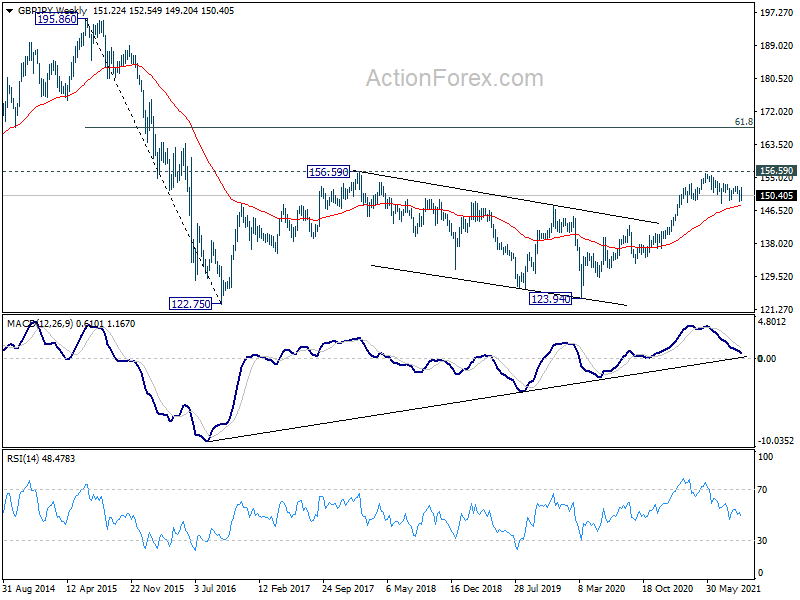Click the 138.020 price axis value

(x=777, y=244)
